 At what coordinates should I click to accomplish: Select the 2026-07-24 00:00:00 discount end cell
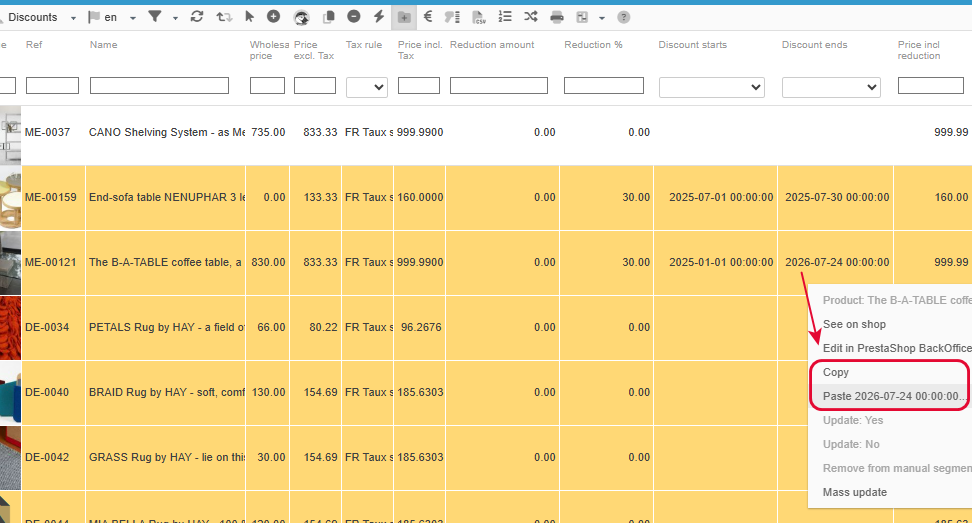pyautogui.click(x=836, y=263)
